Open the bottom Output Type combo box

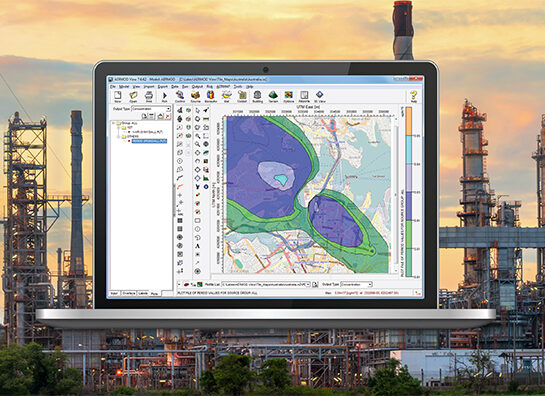tap(356, 284)
